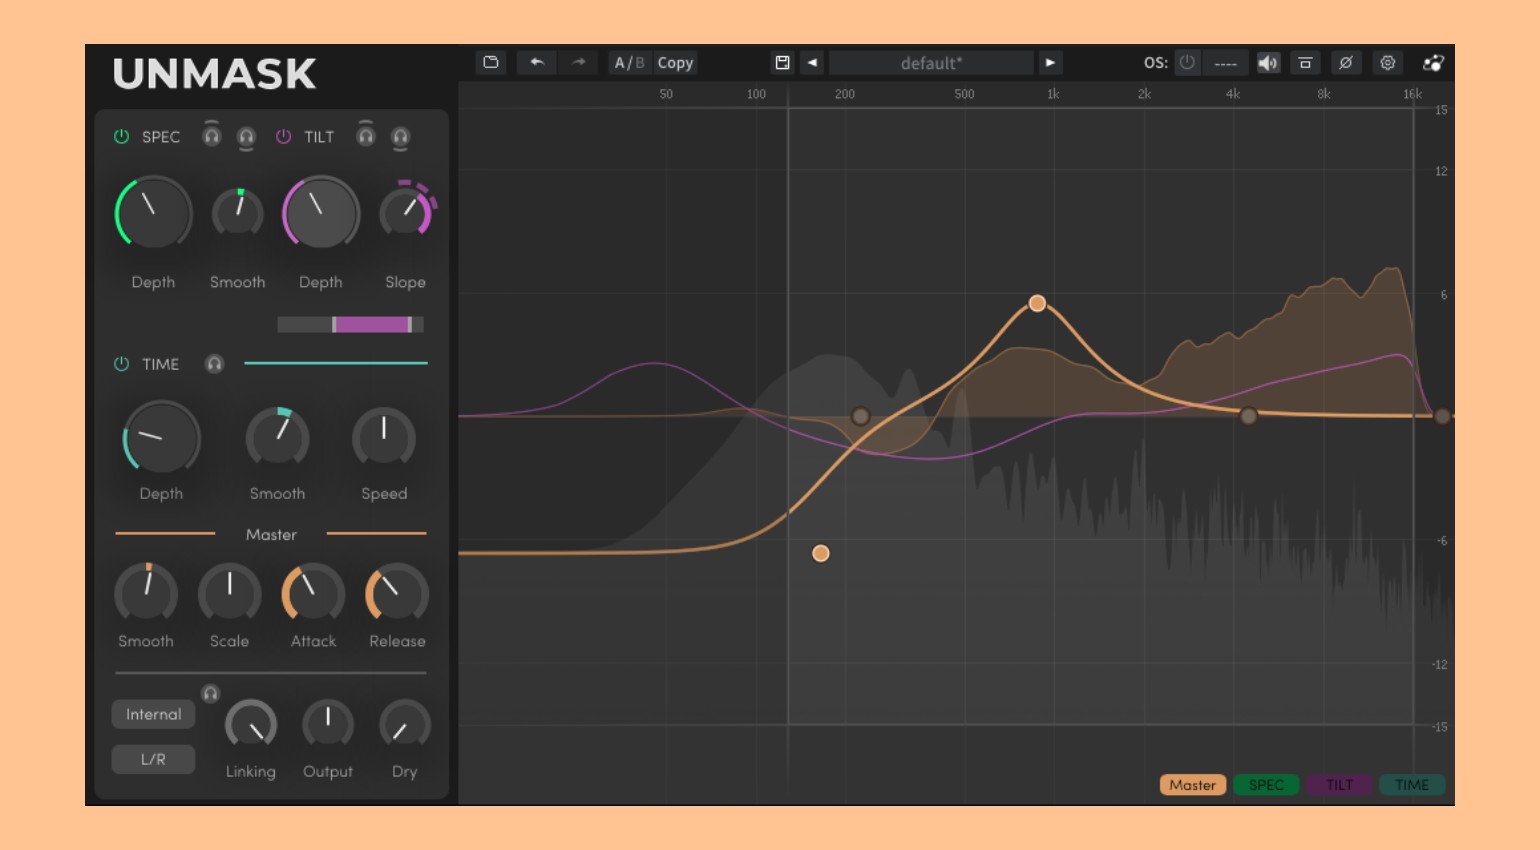Click TILT's headphone icon with arc below
This screenshot has width=1540, height=850.
point(400,138)
